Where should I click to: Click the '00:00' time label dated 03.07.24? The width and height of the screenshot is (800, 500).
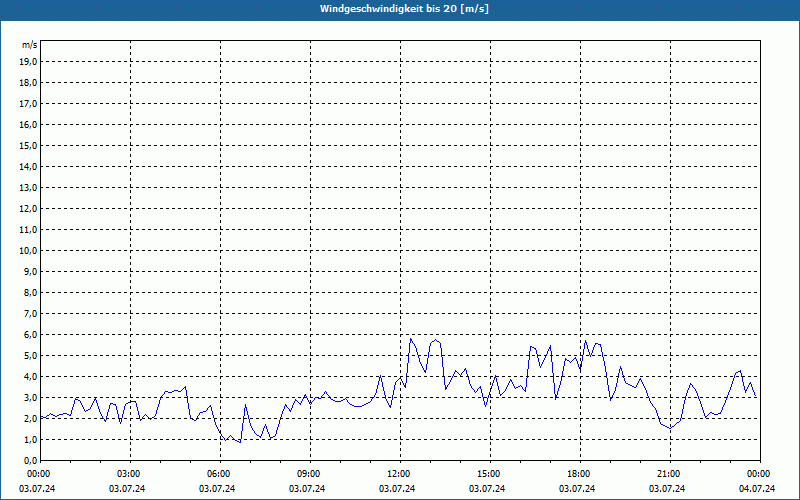[x=37, y=474]
